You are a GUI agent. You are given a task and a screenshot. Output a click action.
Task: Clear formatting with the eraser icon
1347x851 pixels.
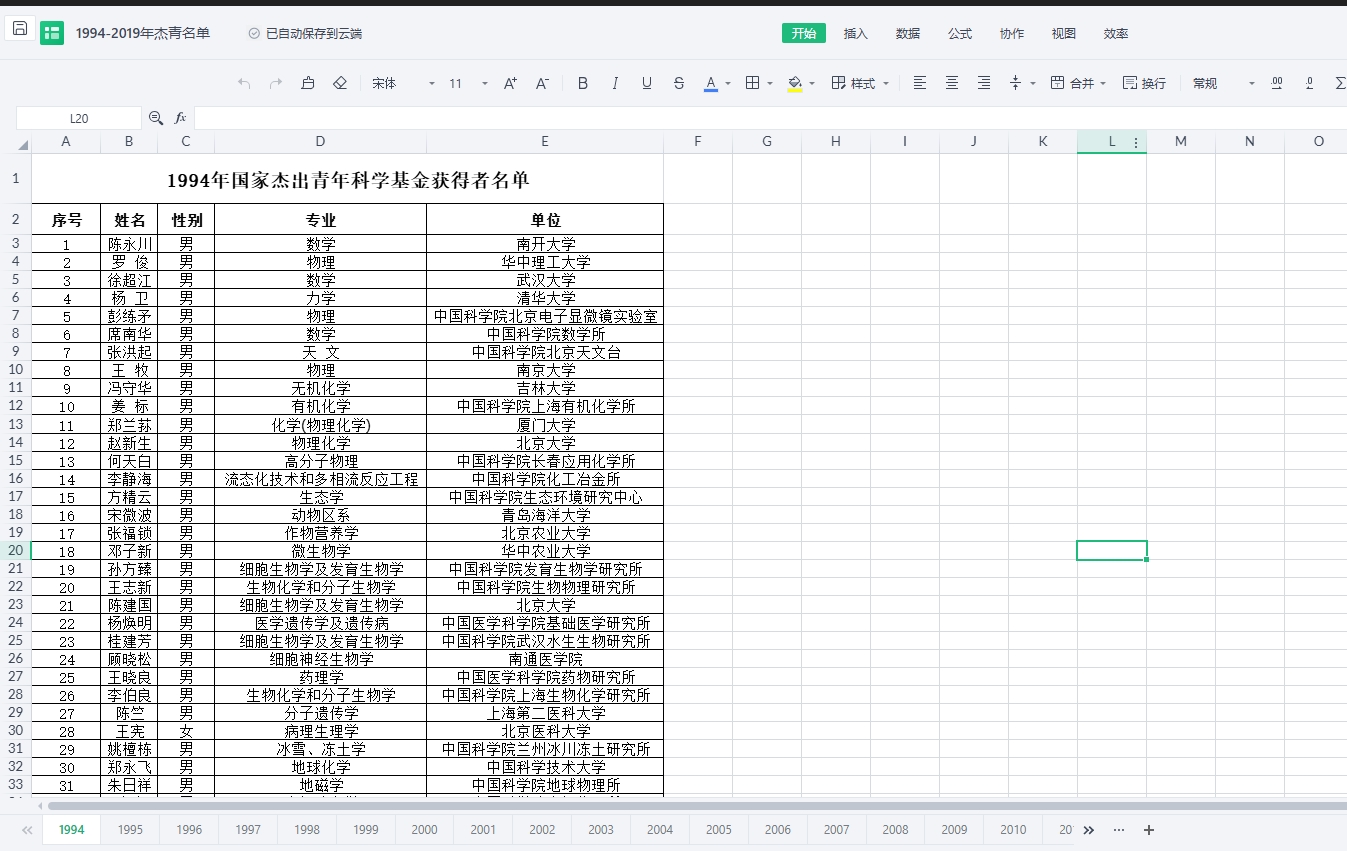340,83
